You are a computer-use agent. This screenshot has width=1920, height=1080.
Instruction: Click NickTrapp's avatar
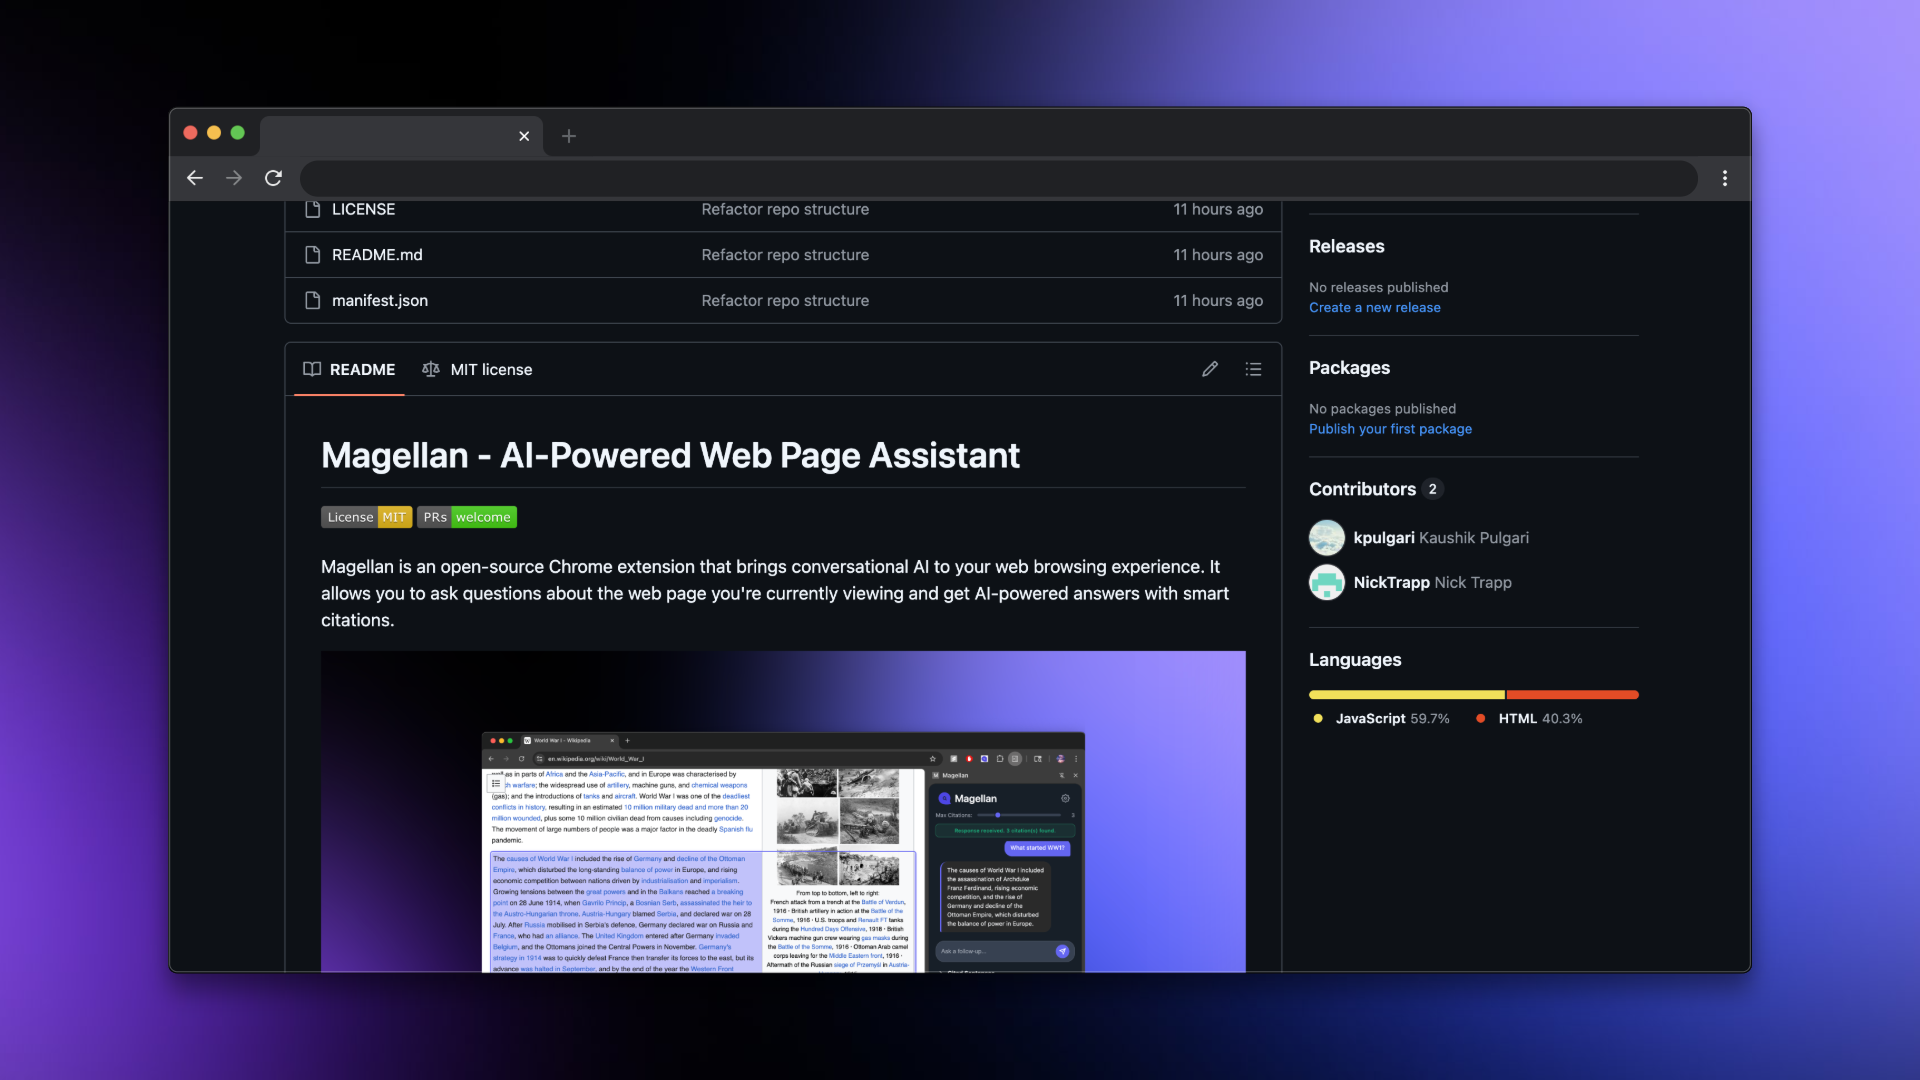pos(1327,582)
